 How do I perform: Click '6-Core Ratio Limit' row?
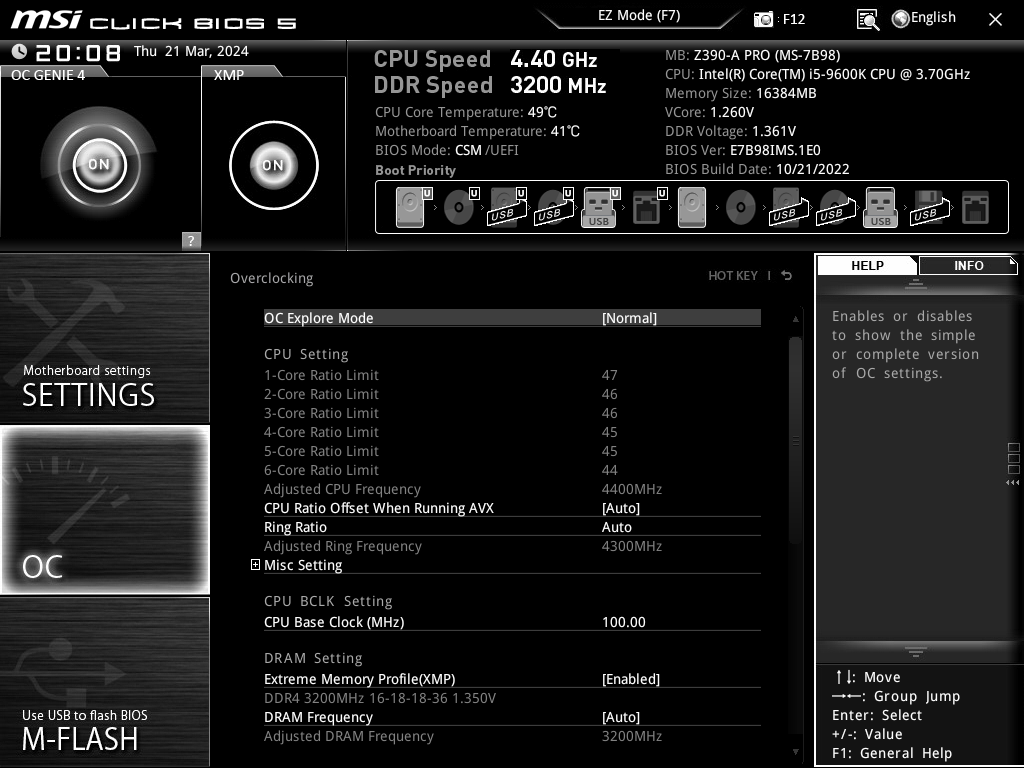point(512,470)
